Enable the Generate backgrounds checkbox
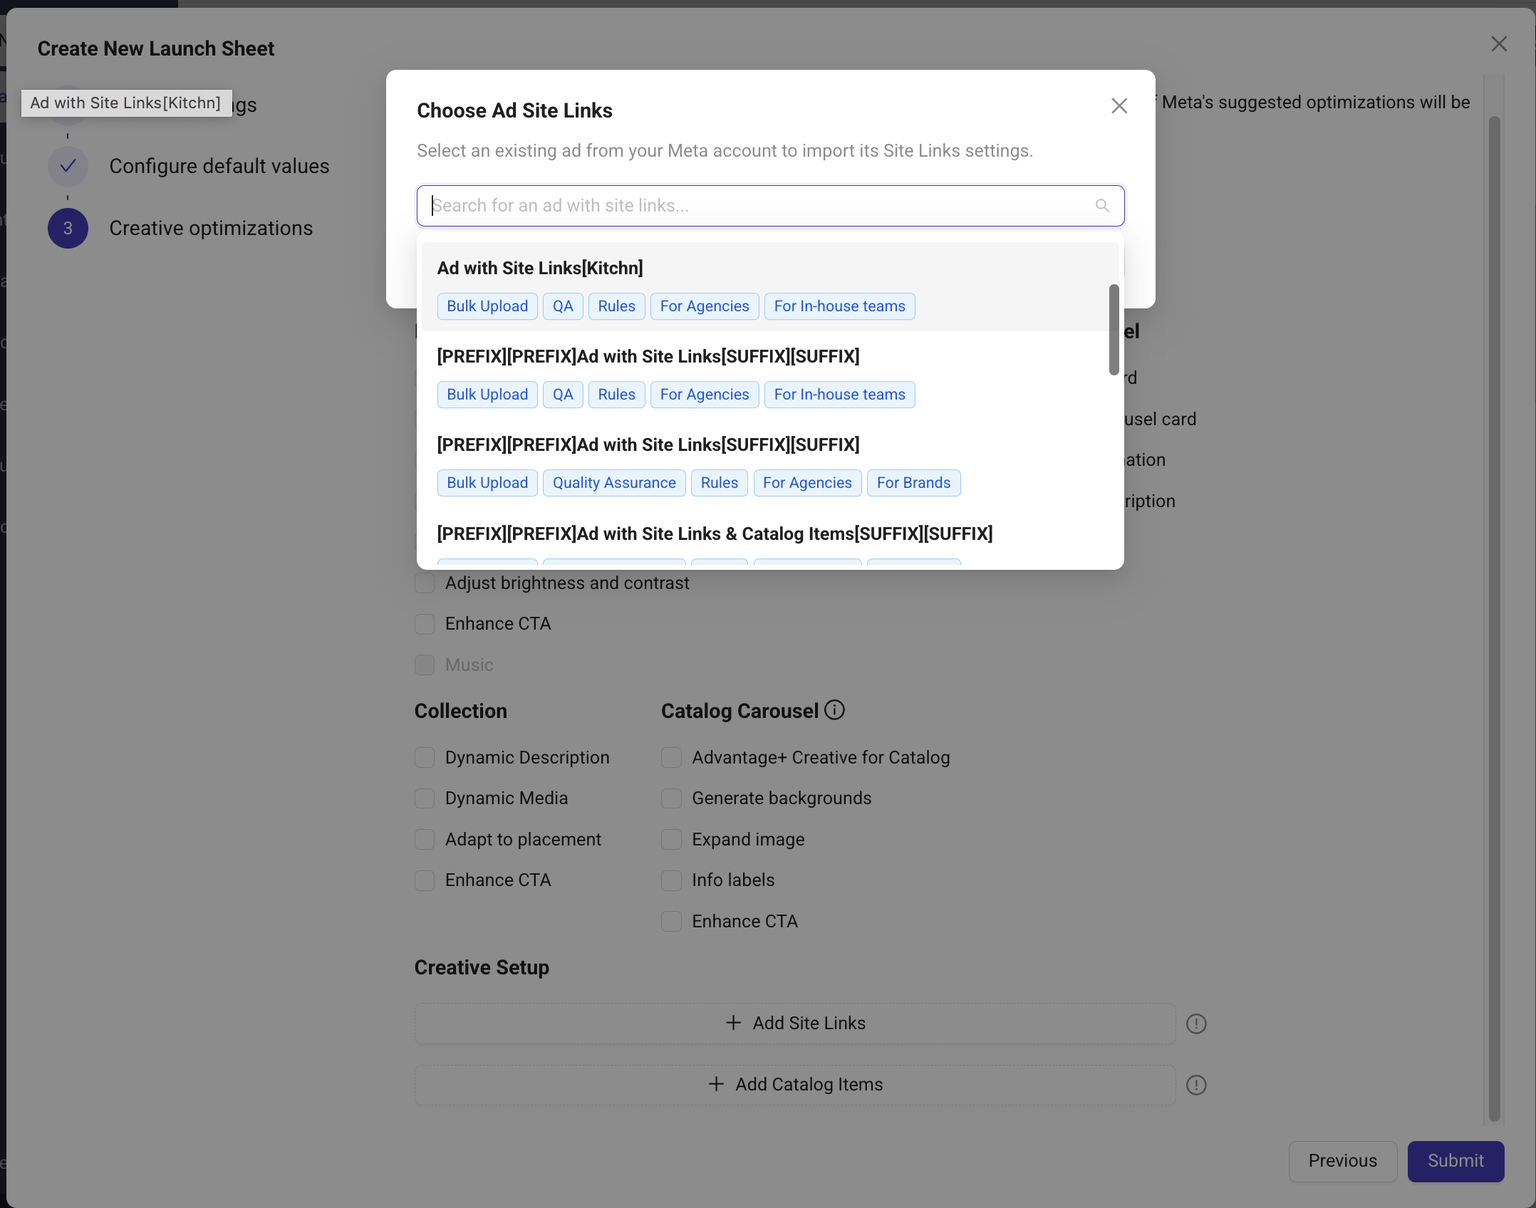This screenshot has width=1536, height=1208. (x=672, y=798)
